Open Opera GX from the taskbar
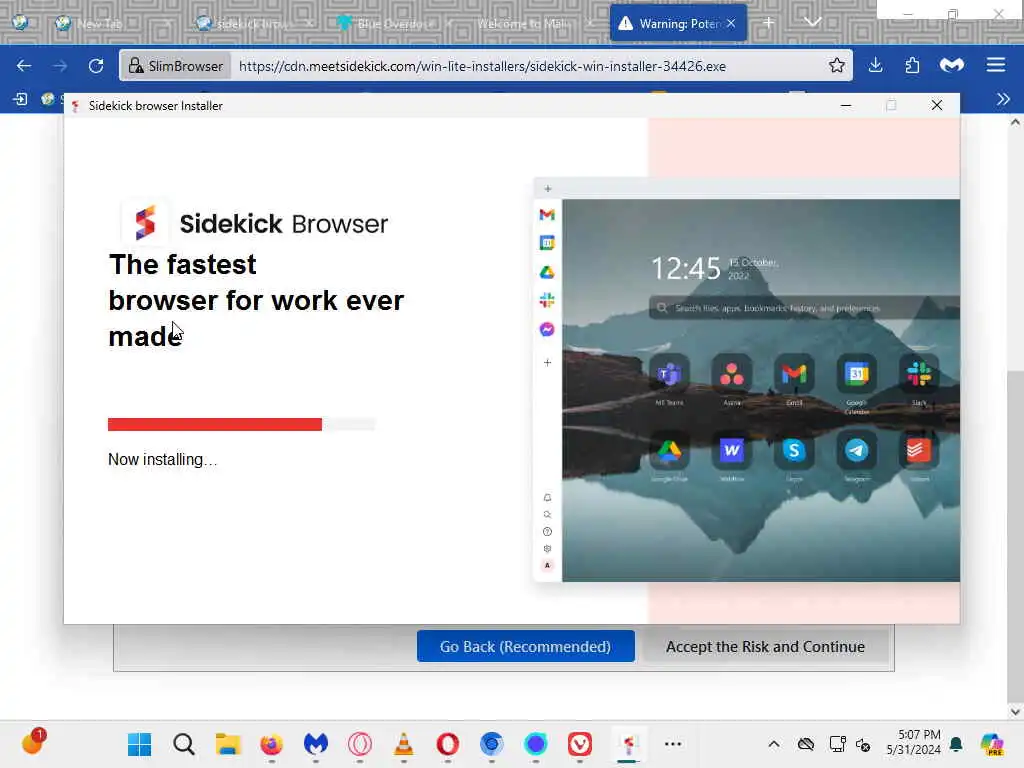The height and width of the screenshot is (768, 1024). point(360,744)
